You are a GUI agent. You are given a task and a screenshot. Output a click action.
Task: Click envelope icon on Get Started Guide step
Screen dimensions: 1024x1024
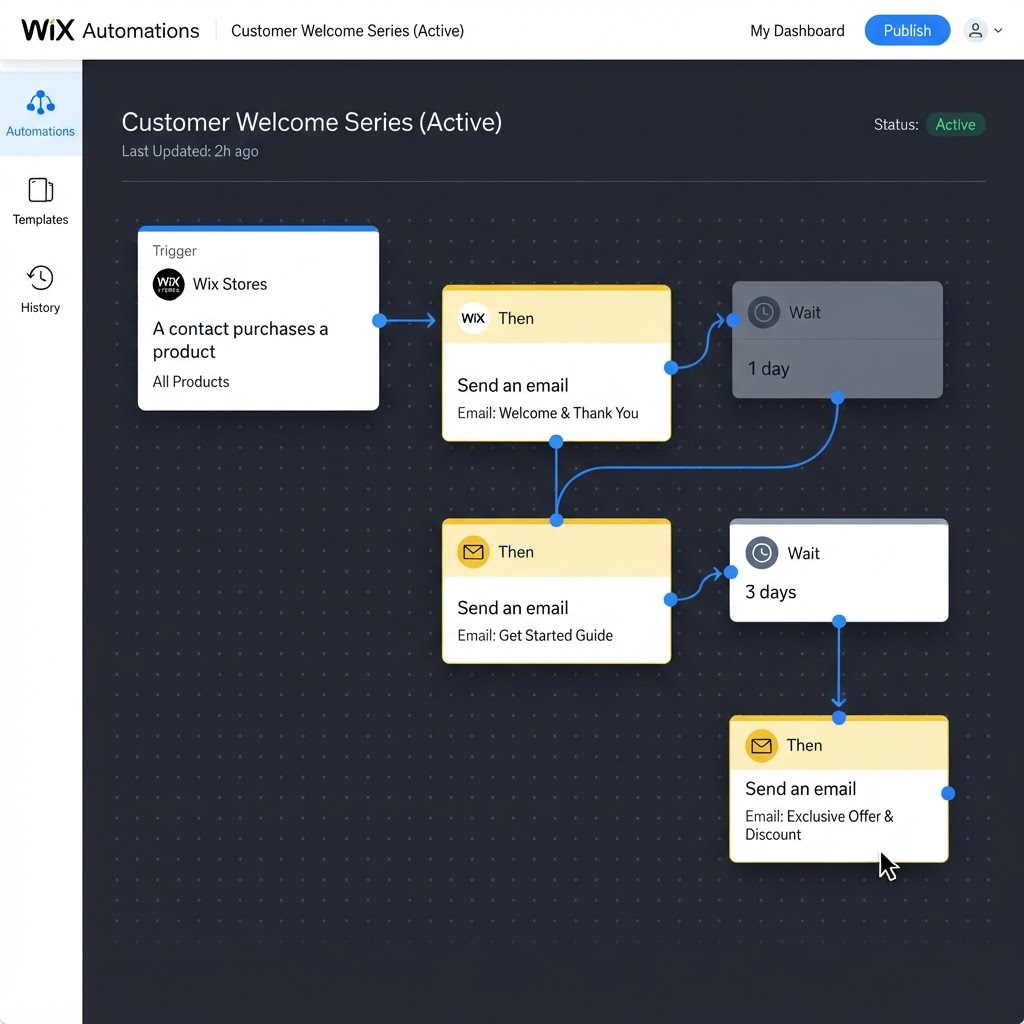[473, 552]
